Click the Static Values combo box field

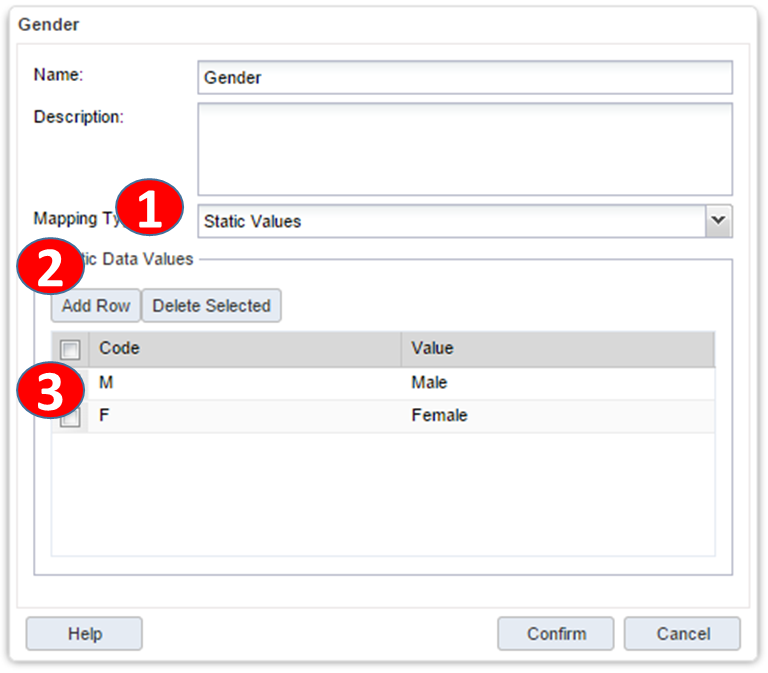[450, 221]
